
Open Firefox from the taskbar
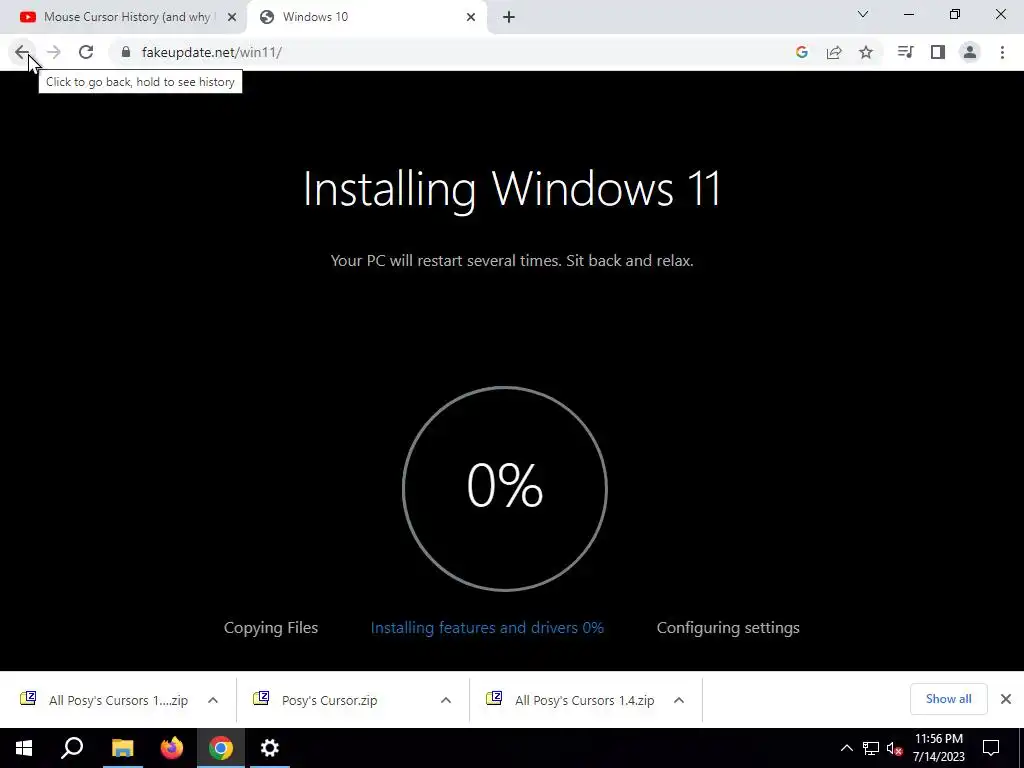tap(172, 748)
